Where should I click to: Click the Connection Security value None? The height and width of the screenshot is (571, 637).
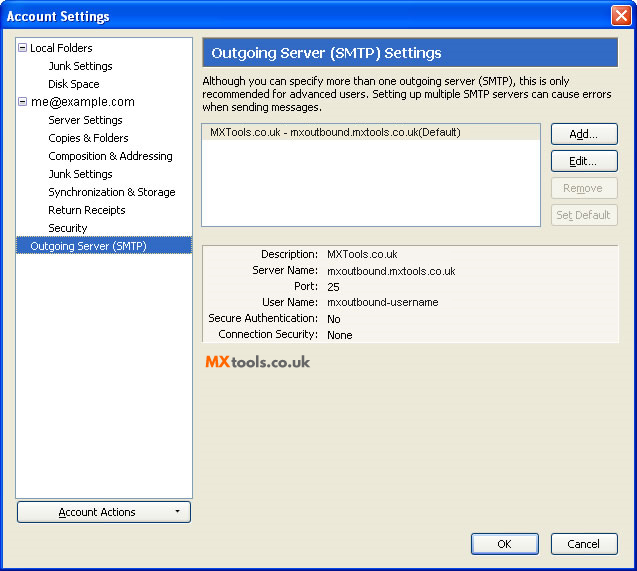coord(340,335)
